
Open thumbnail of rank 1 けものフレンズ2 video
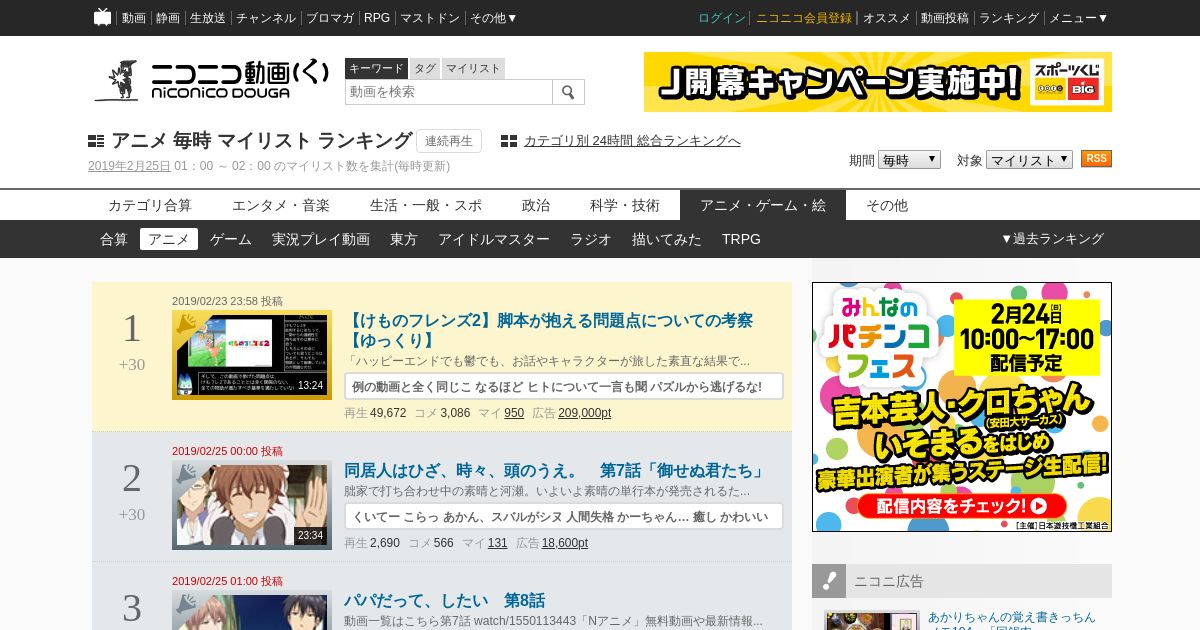coord(252,355)
